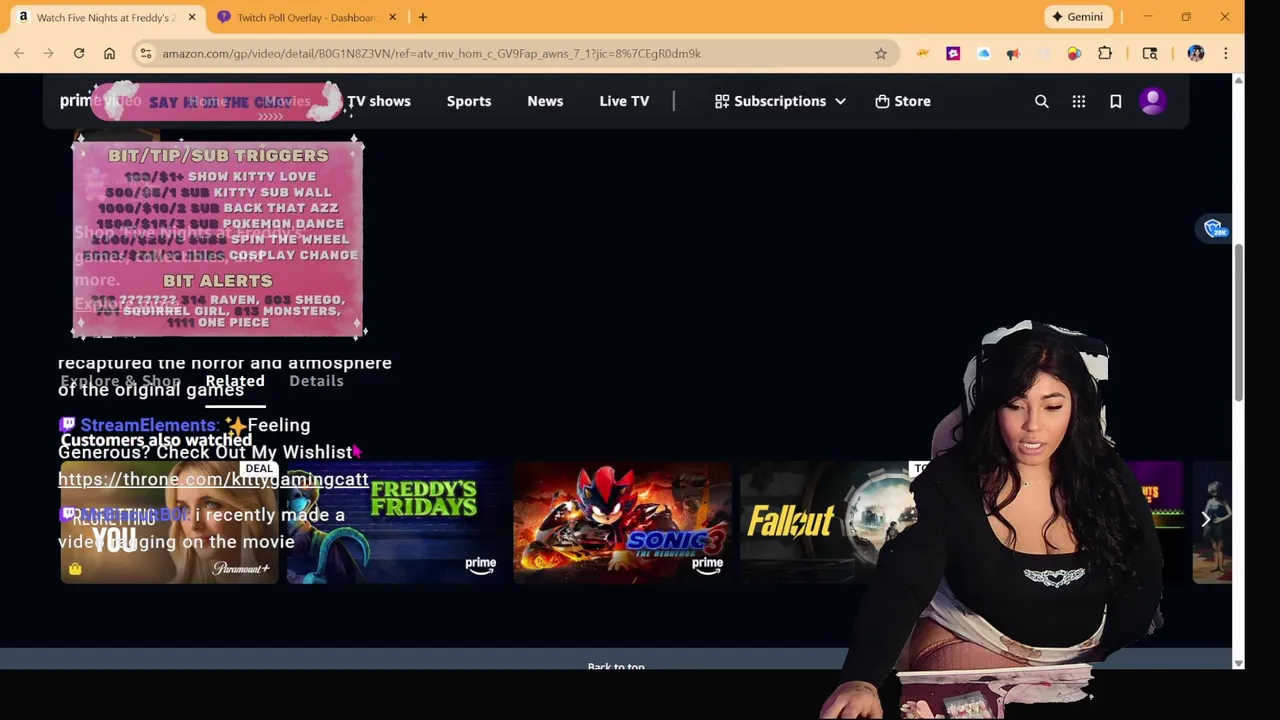Open the Chrome profile avatar
This screenshot has height=720, width=1280.
[x=1196, y=53]
